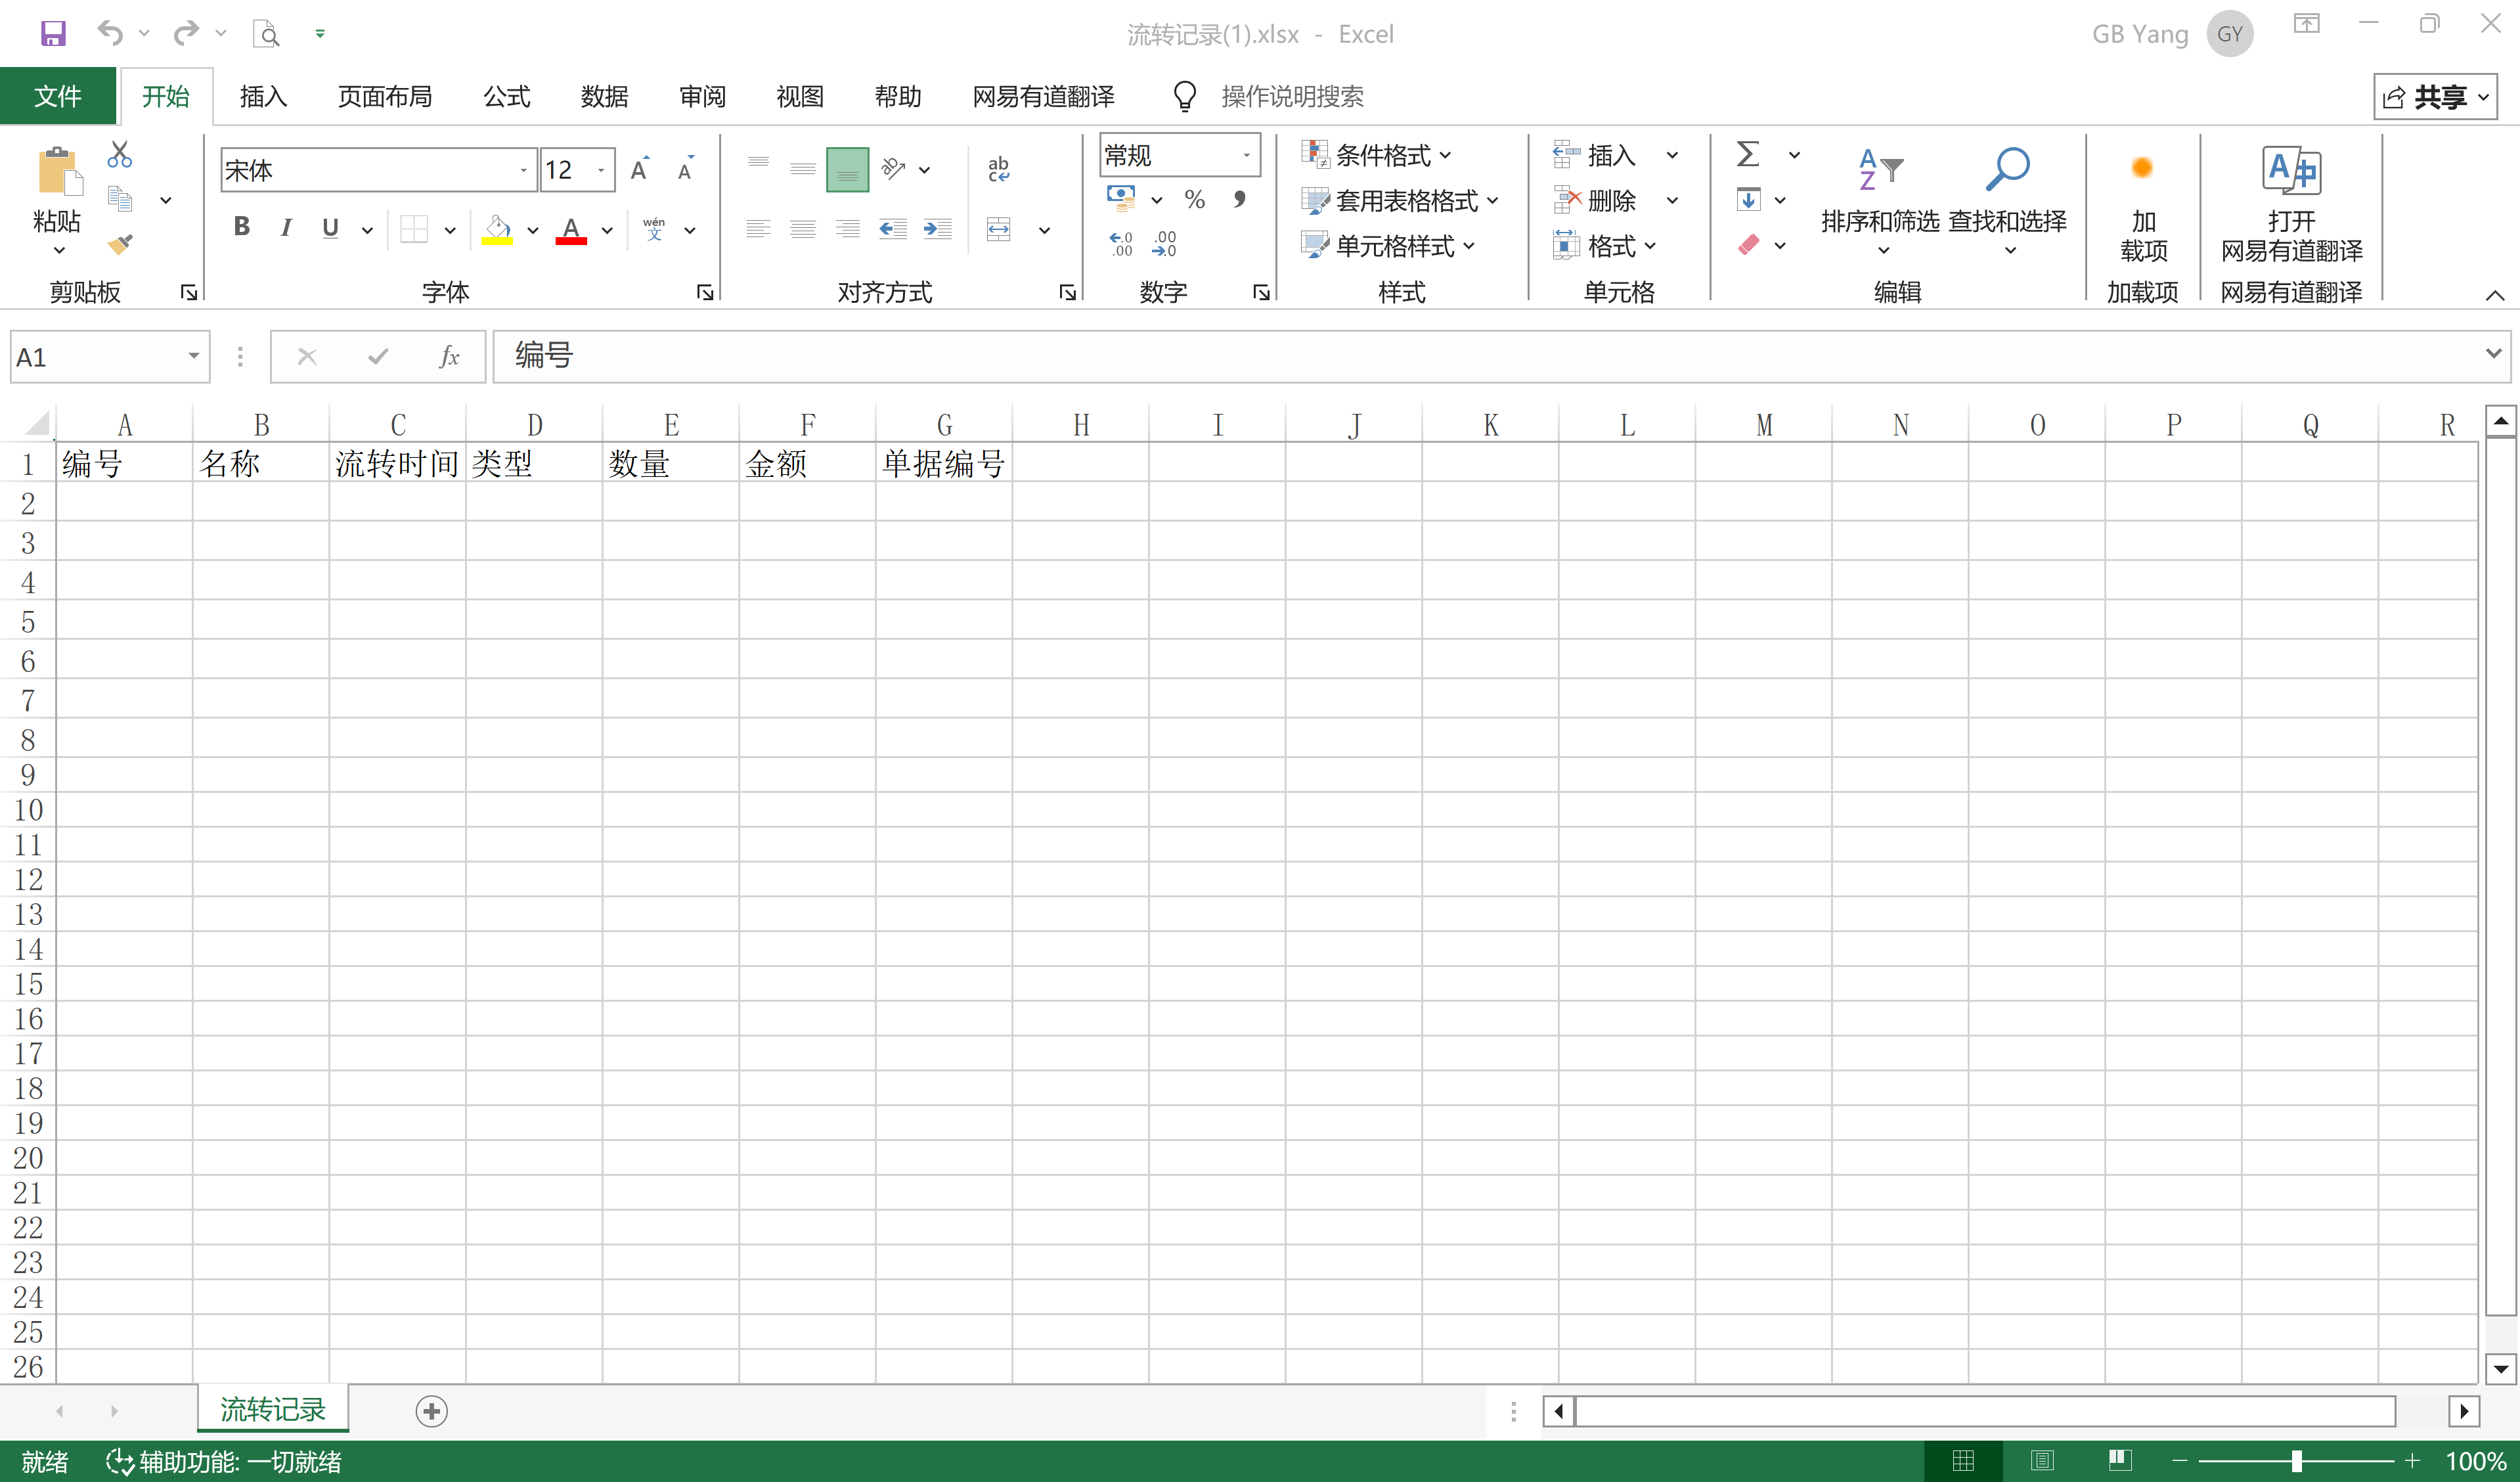
Task: Apply the Percent number style
Action: tap(1194, 199)
